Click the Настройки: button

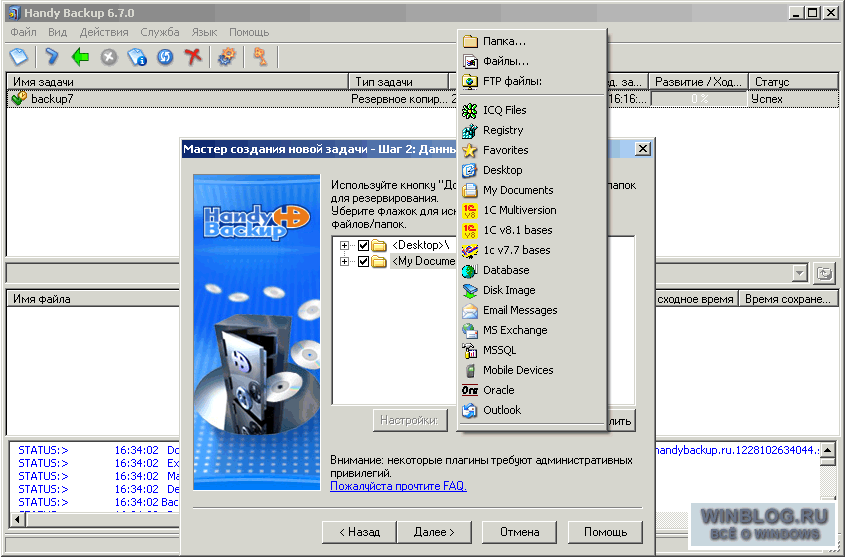[410, 420]
